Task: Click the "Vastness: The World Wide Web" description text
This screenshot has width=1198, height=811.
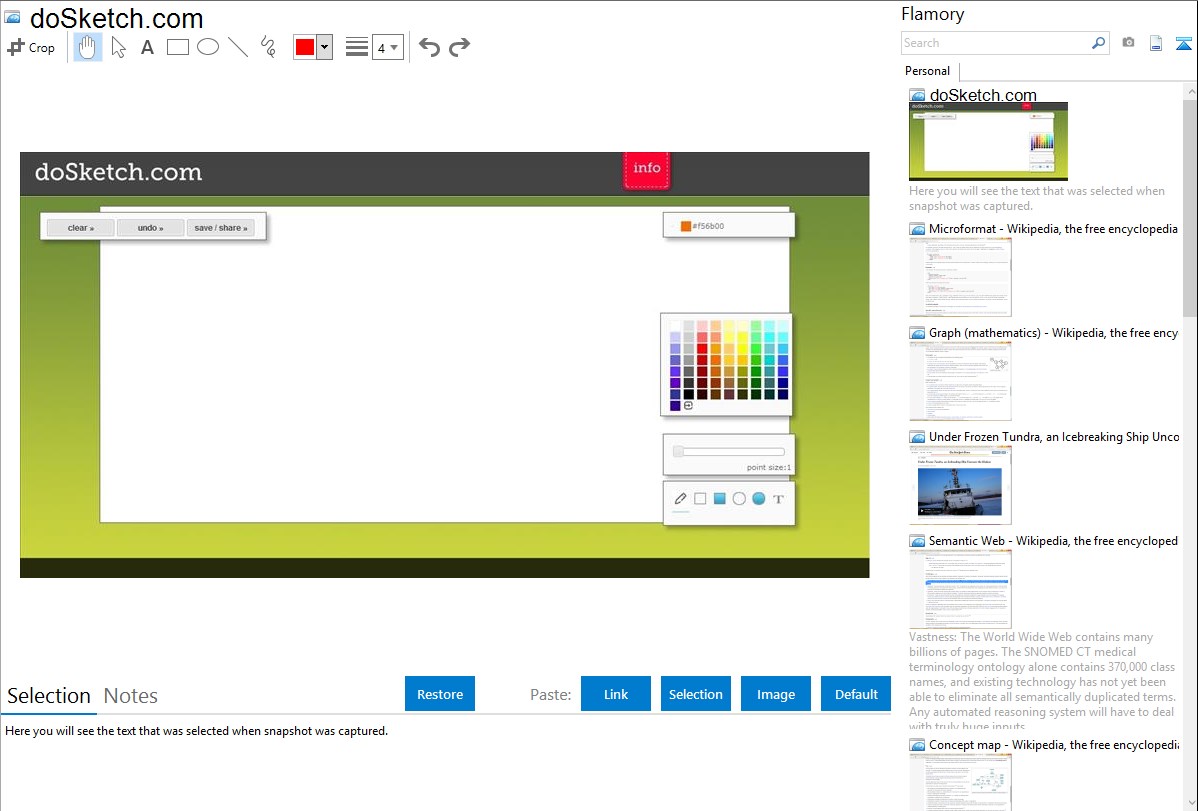Action: tap(1043, 682)
